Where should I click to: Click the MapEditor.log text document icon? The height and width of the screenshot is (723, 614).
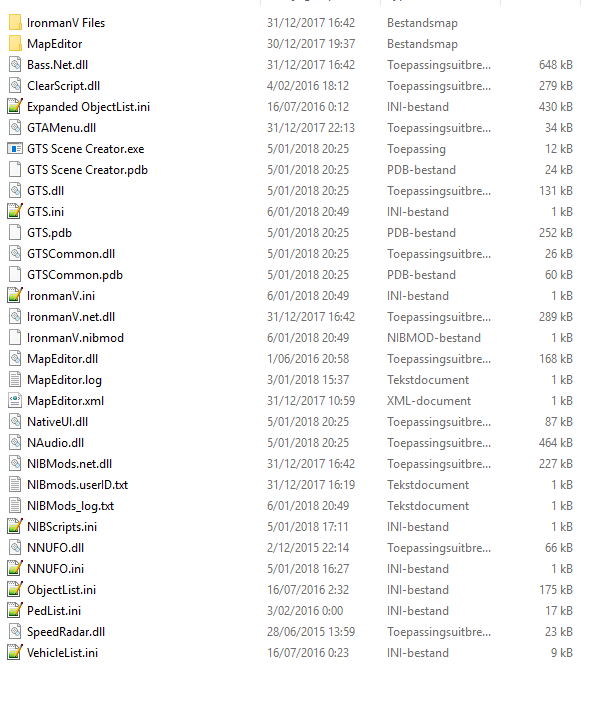15,379
